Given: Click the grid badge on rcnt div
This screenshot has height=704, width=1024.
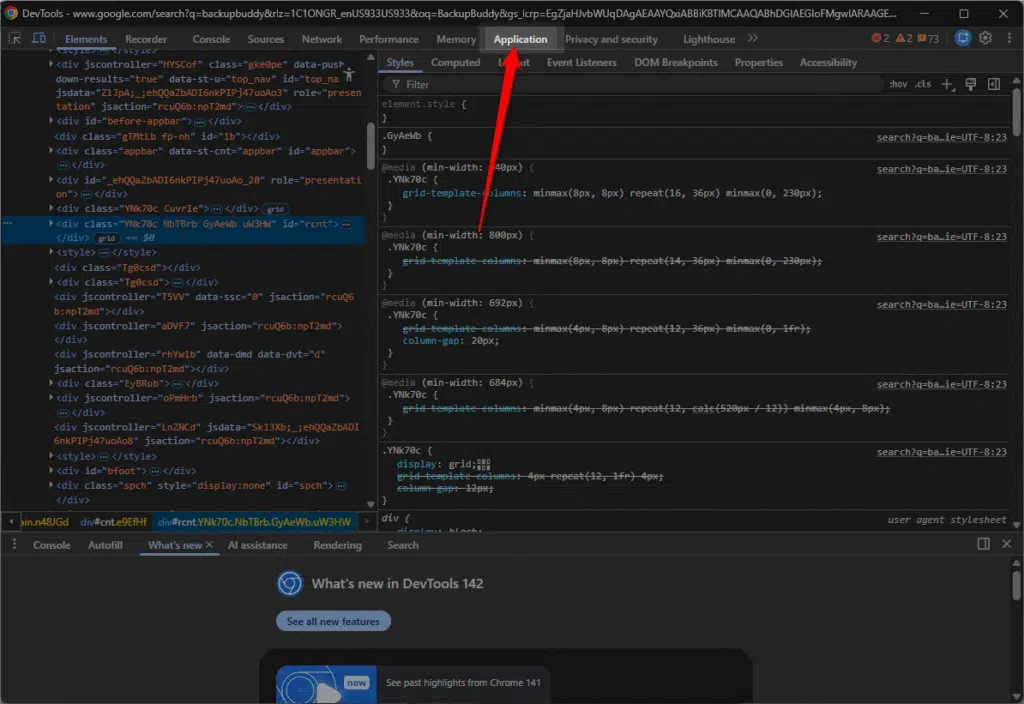Looking at the screenshot, I should [106, 239].
